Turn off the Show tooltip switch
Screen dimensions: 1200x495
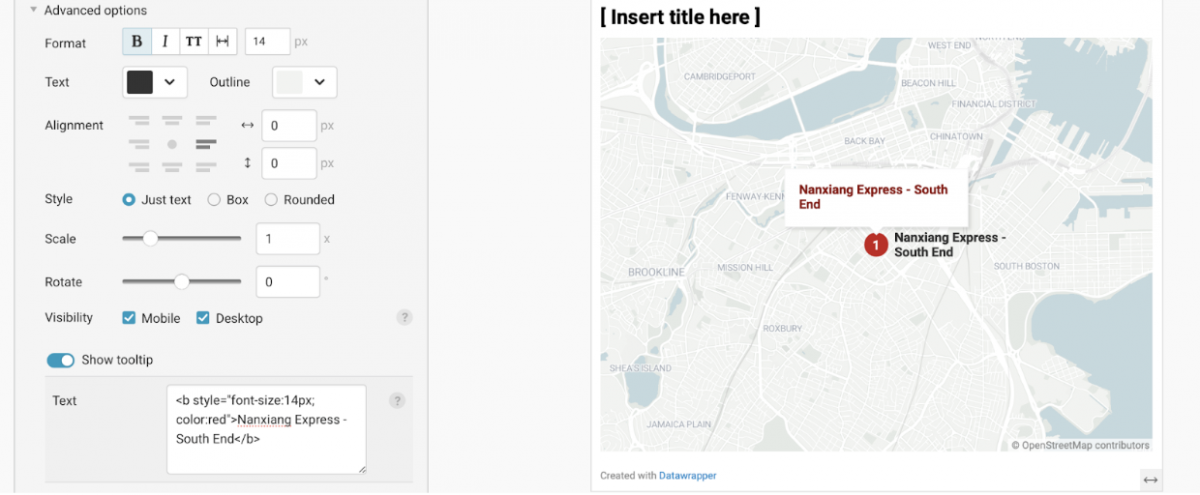coord(60,360)
